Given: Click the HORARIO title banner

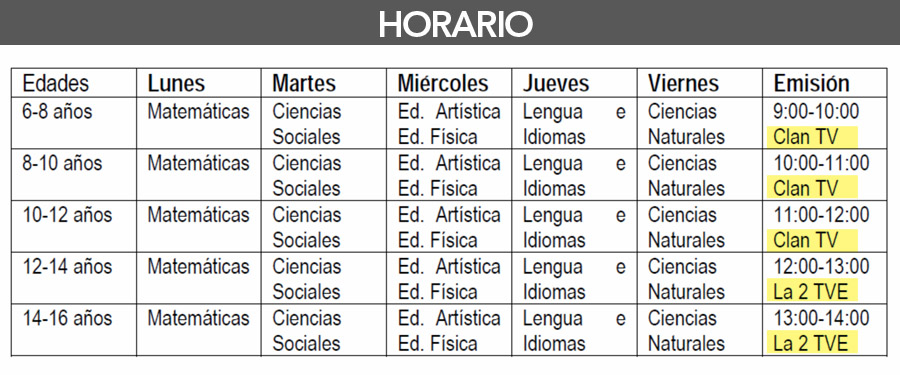Looking at the screenshot, I should [450, 22].
